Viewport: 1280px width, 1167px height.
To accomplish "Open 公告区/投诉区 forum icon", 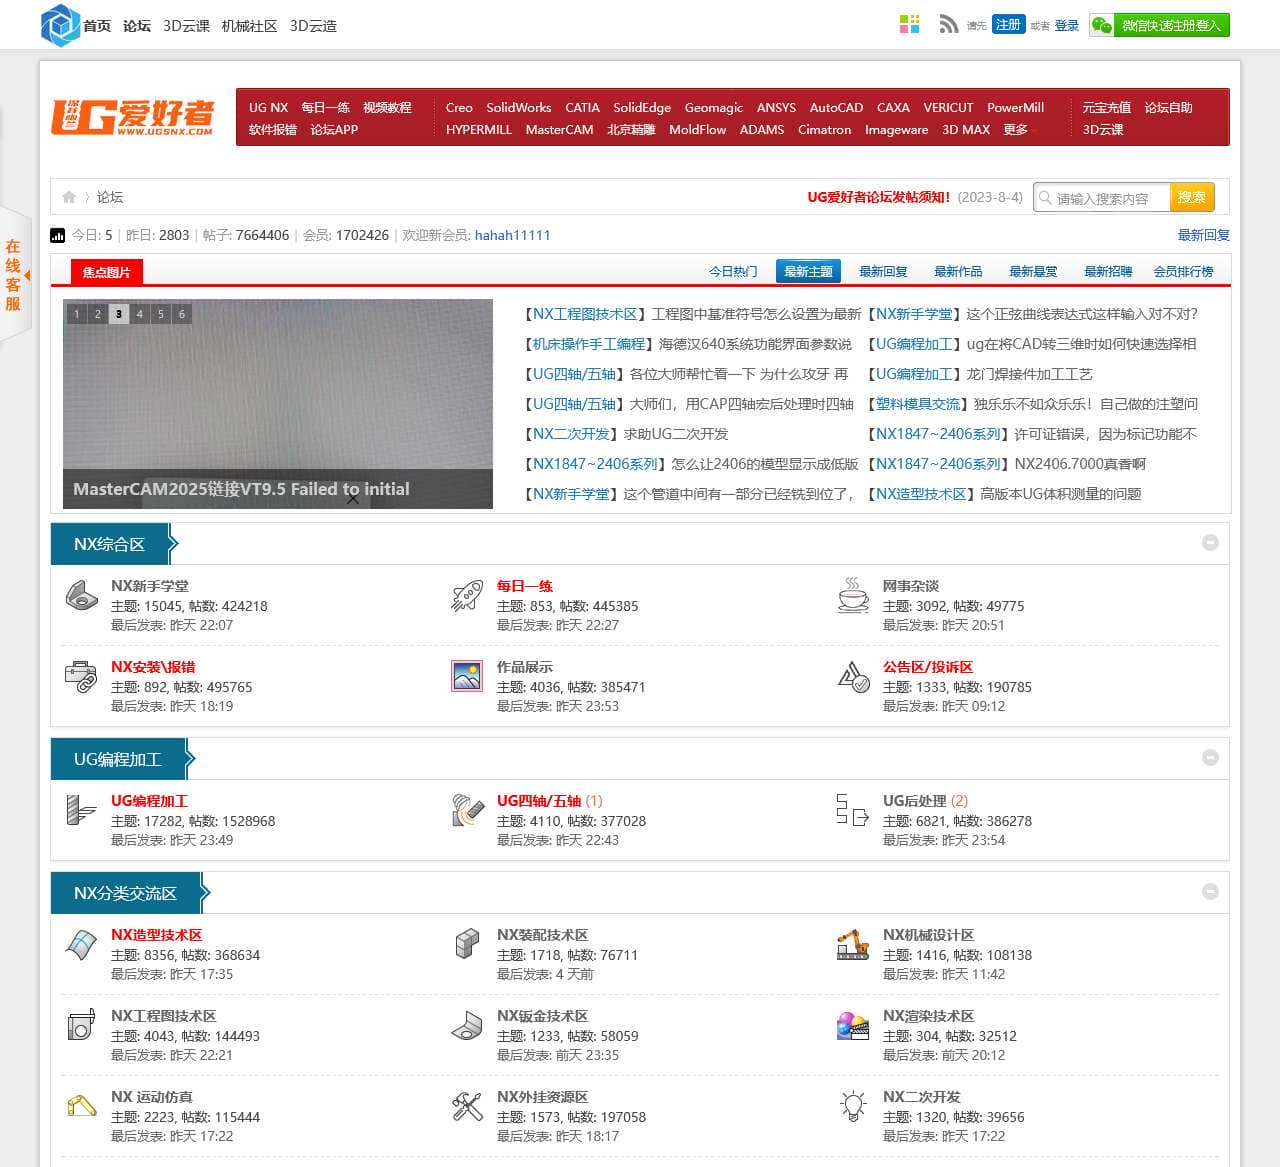I will pyautogui.click(x=853, y=677).
